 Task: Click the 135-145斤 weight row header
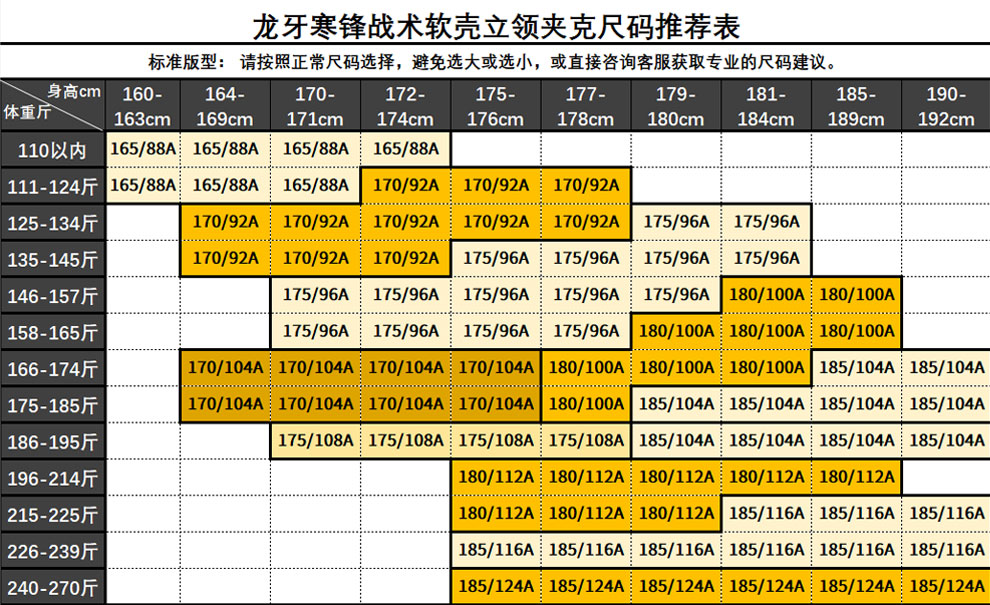52,259
